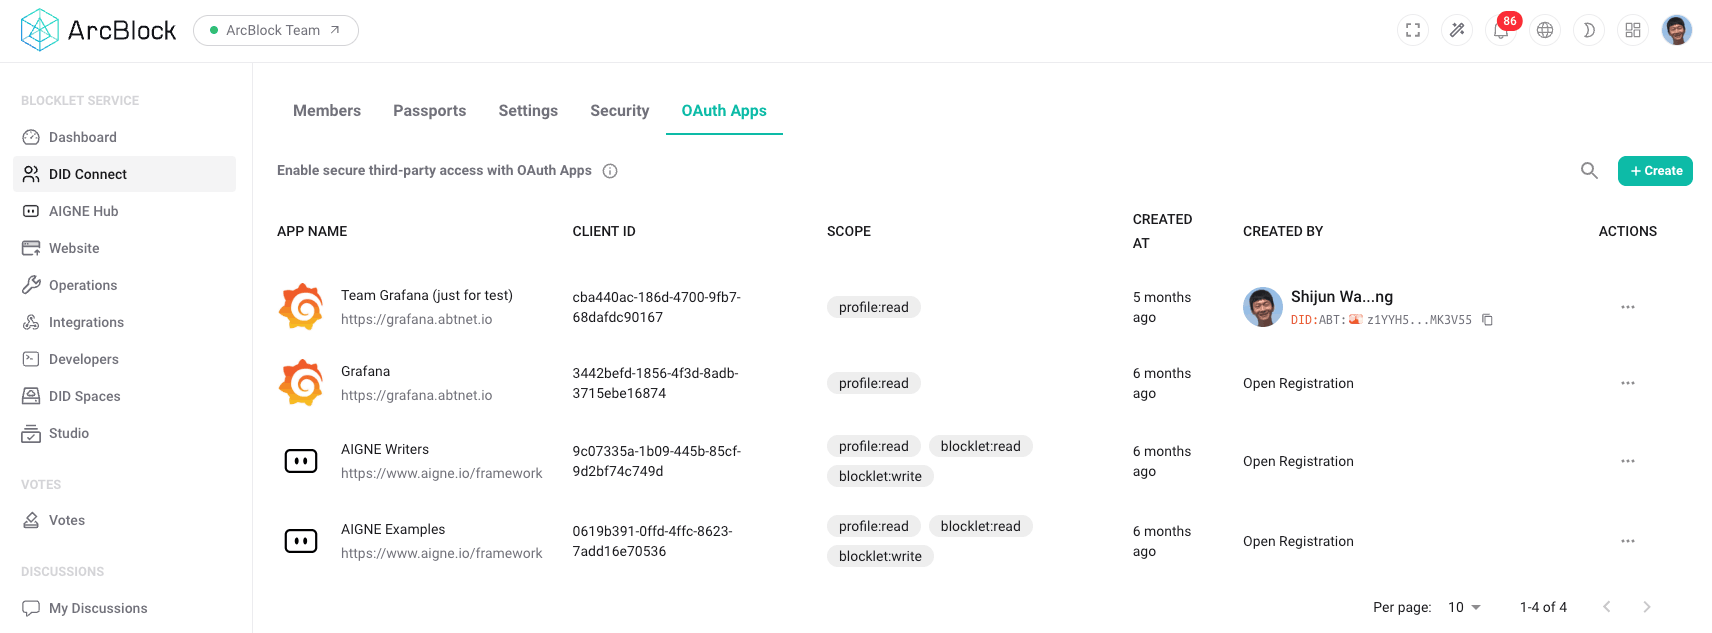
Task: Open the ArcBlock Team link
Action: tap(276, 30)
